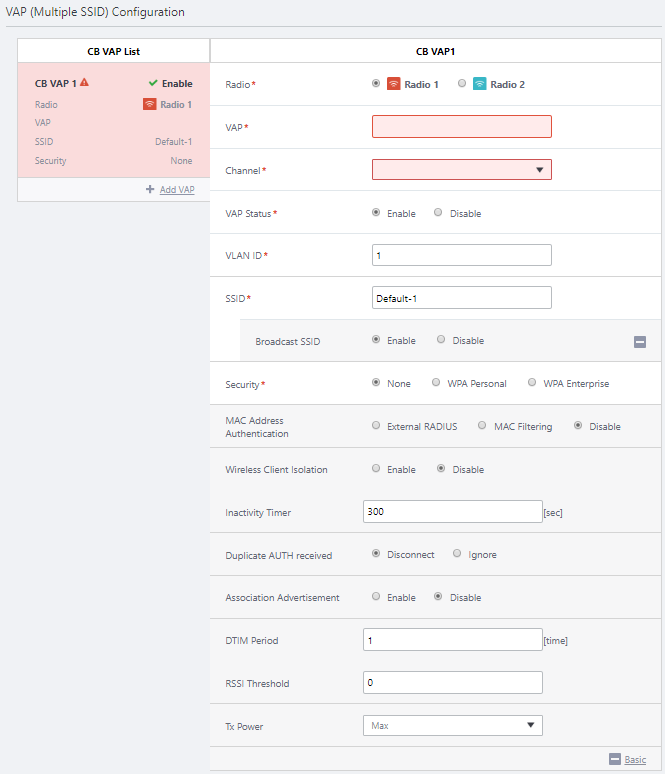
Task: Click the Add VAP link
Action: coord(177,189)
